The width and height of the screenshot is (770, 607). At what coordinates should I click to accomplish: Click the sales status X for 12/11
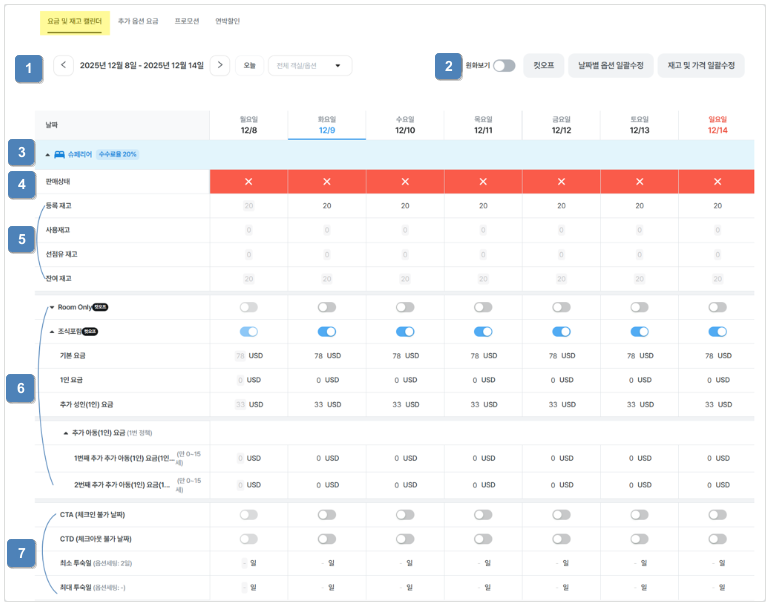click(483, 182)
